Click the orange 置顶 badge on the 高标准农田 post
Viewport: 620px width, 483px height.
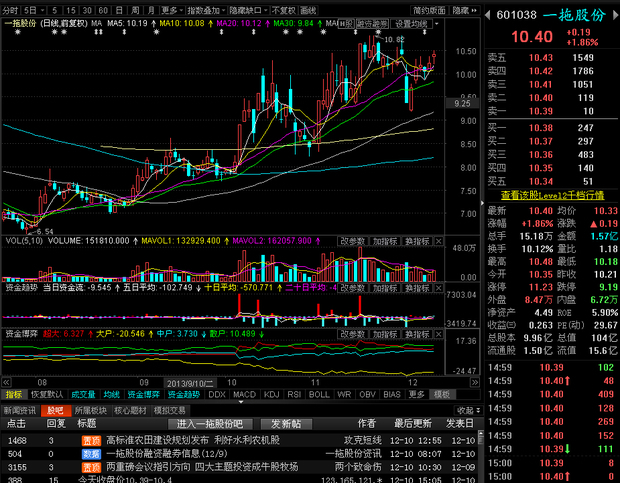pyautogui.click(x=91, y=440)
